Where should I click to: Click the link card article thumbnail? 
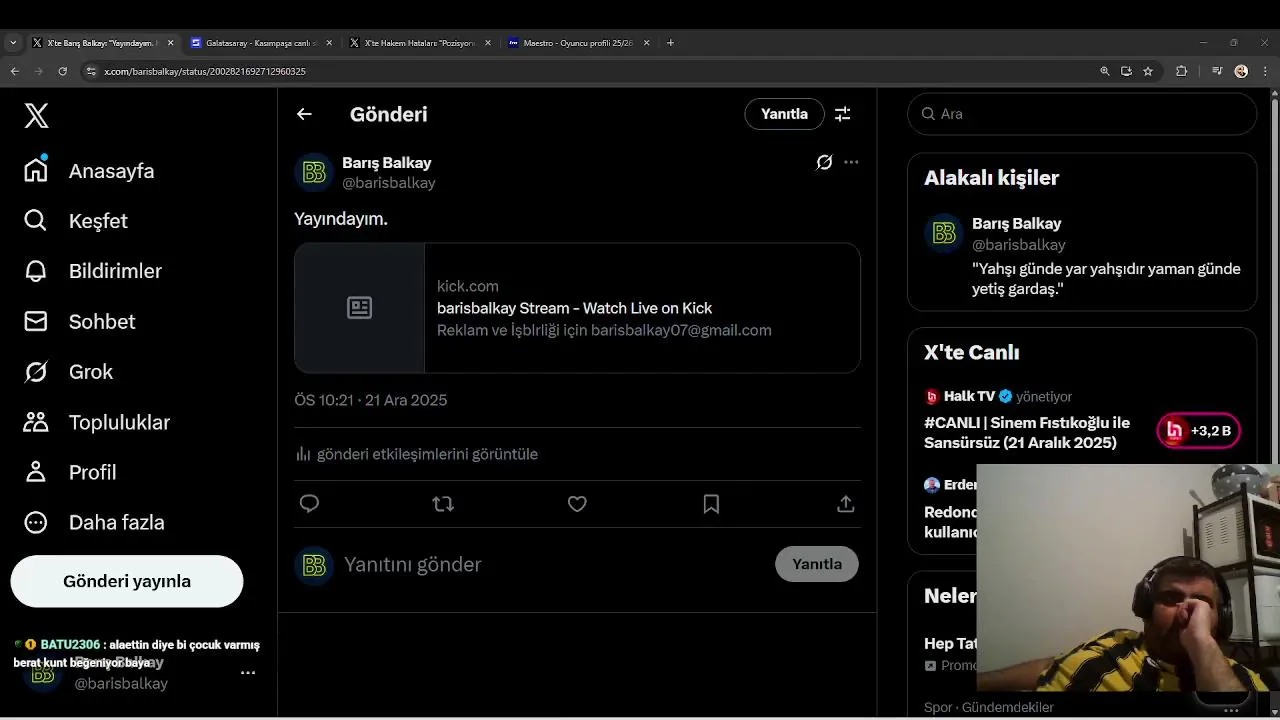(x=360, y=308)
